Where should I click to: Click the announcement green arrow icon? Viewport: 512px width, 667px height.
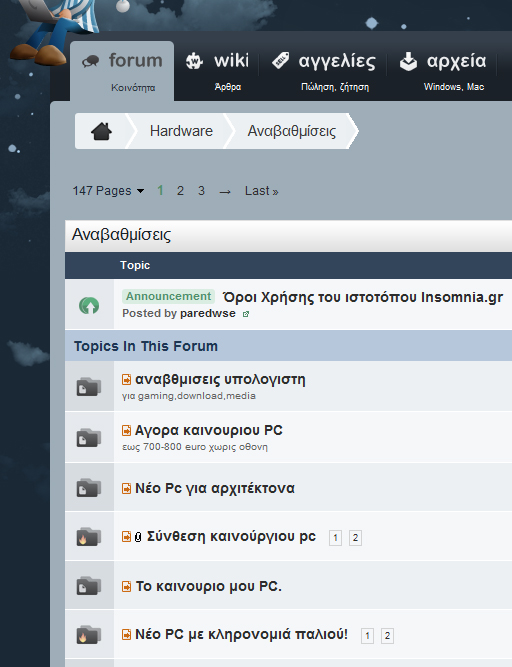[x=89, y=305]
